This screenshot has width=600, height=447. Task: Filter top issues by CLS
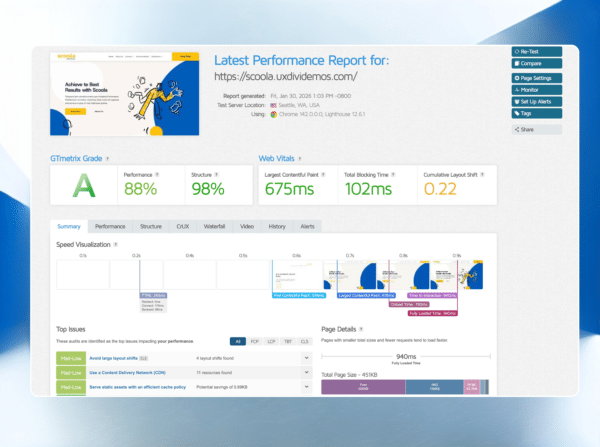point(305,341)
